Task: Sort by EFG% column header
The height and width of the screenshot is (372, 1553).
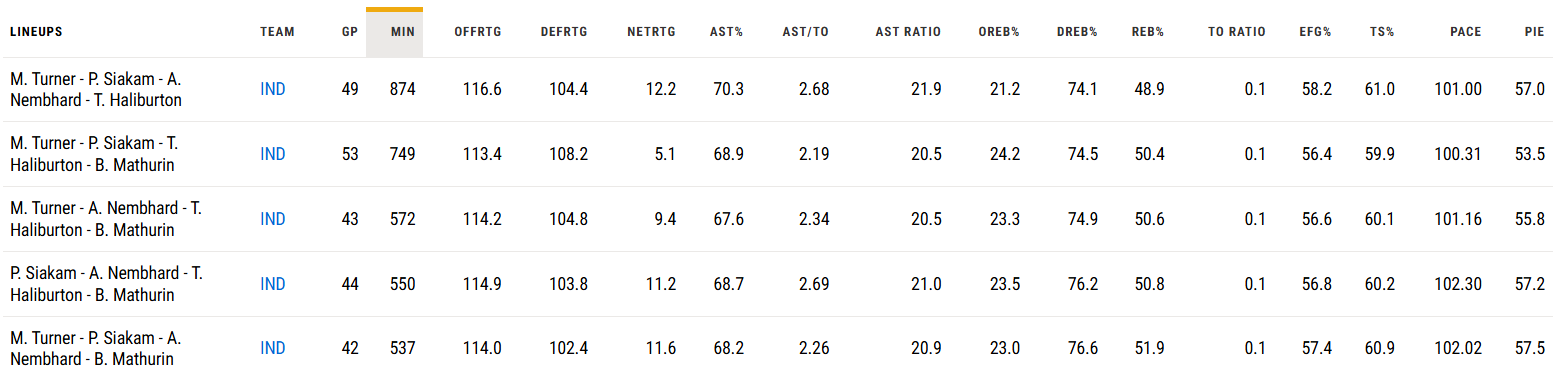Action: point(1315,32)
